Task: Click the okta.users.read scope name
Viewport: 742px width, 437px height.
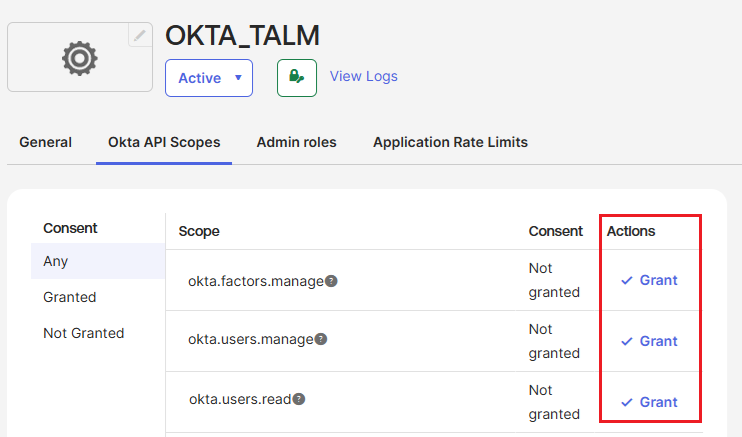Action: [x=240, y=400]
